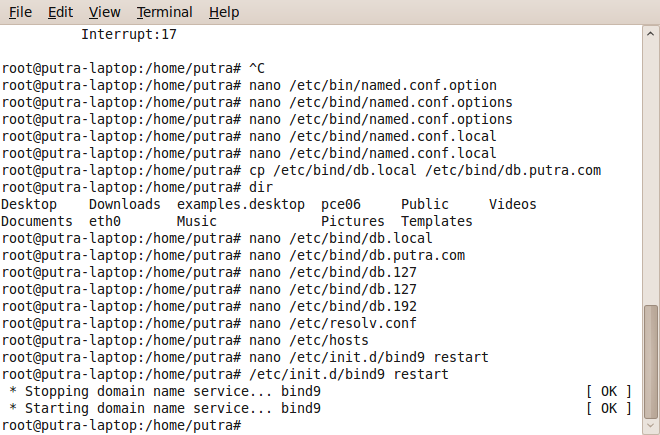
Task: Click 'nano /etc/resolv.conf' command
Action: tap(333, 323)
